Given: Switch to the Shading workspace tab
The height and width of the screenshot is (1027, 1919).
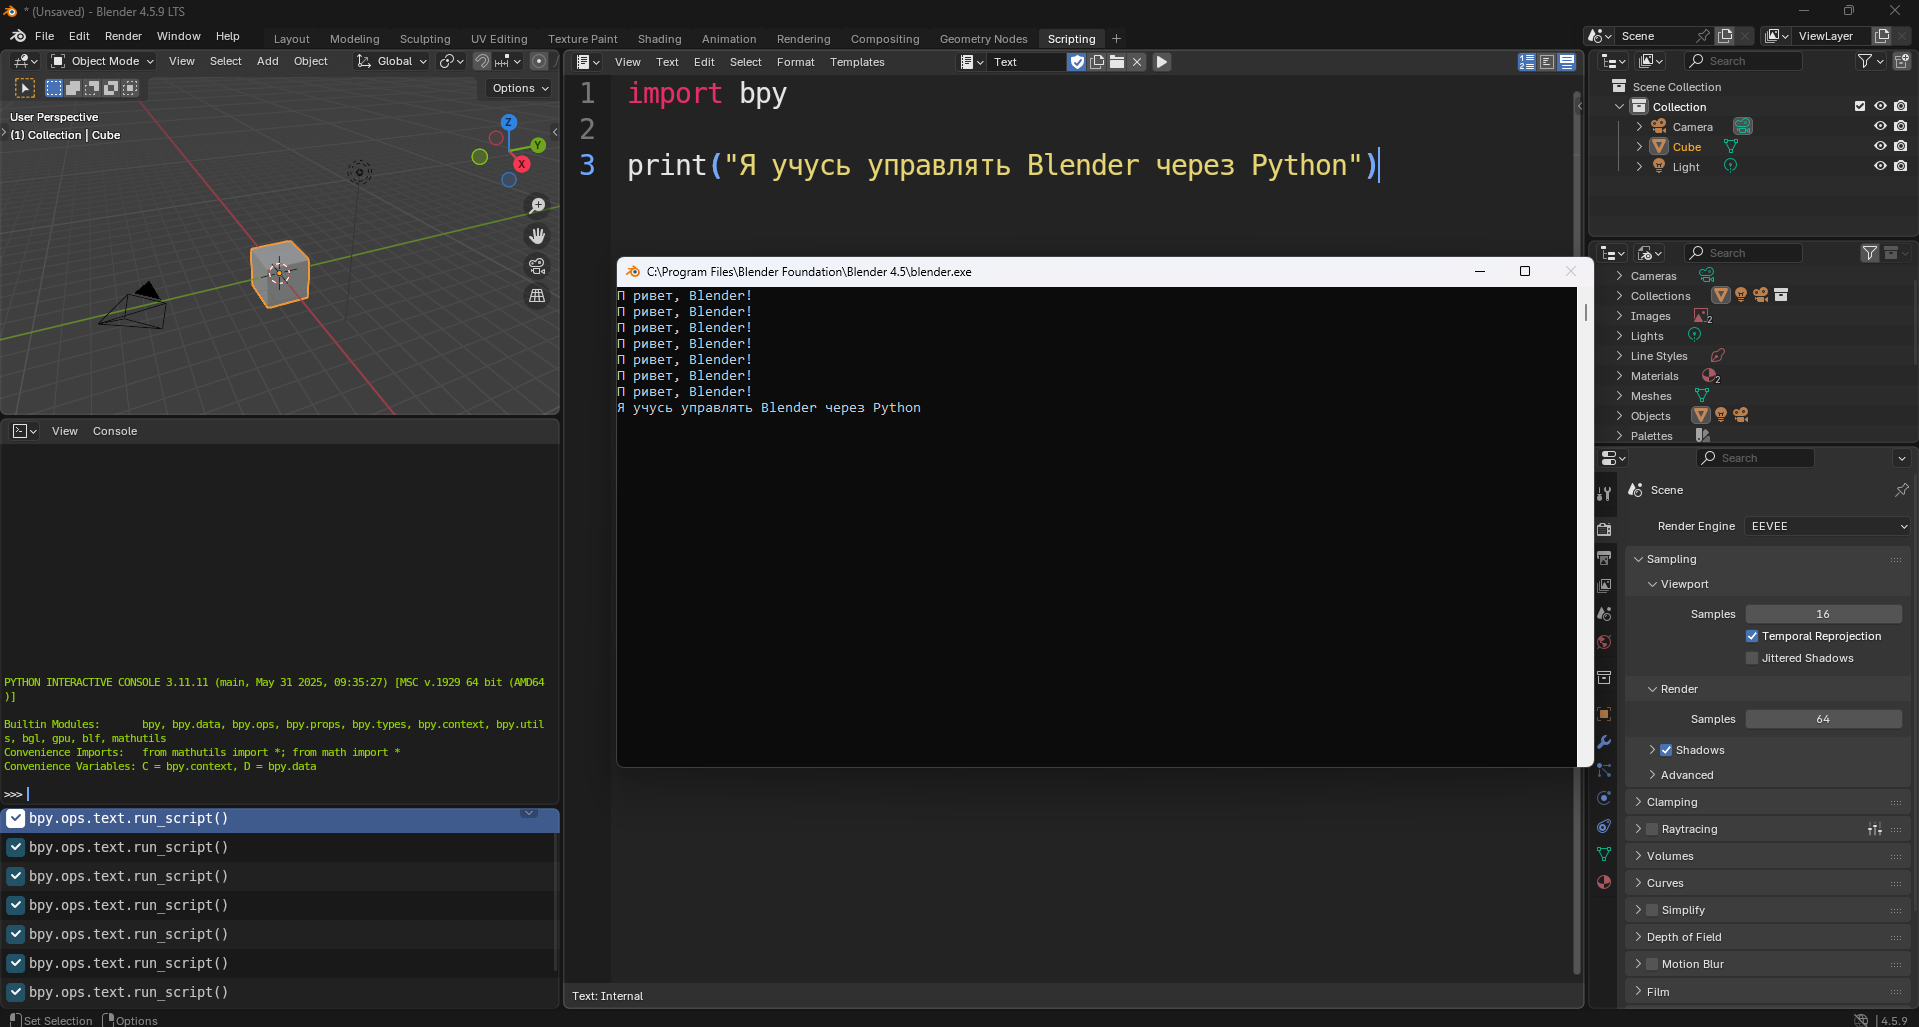Looking at the screenshot, I should tap(660, 39).
